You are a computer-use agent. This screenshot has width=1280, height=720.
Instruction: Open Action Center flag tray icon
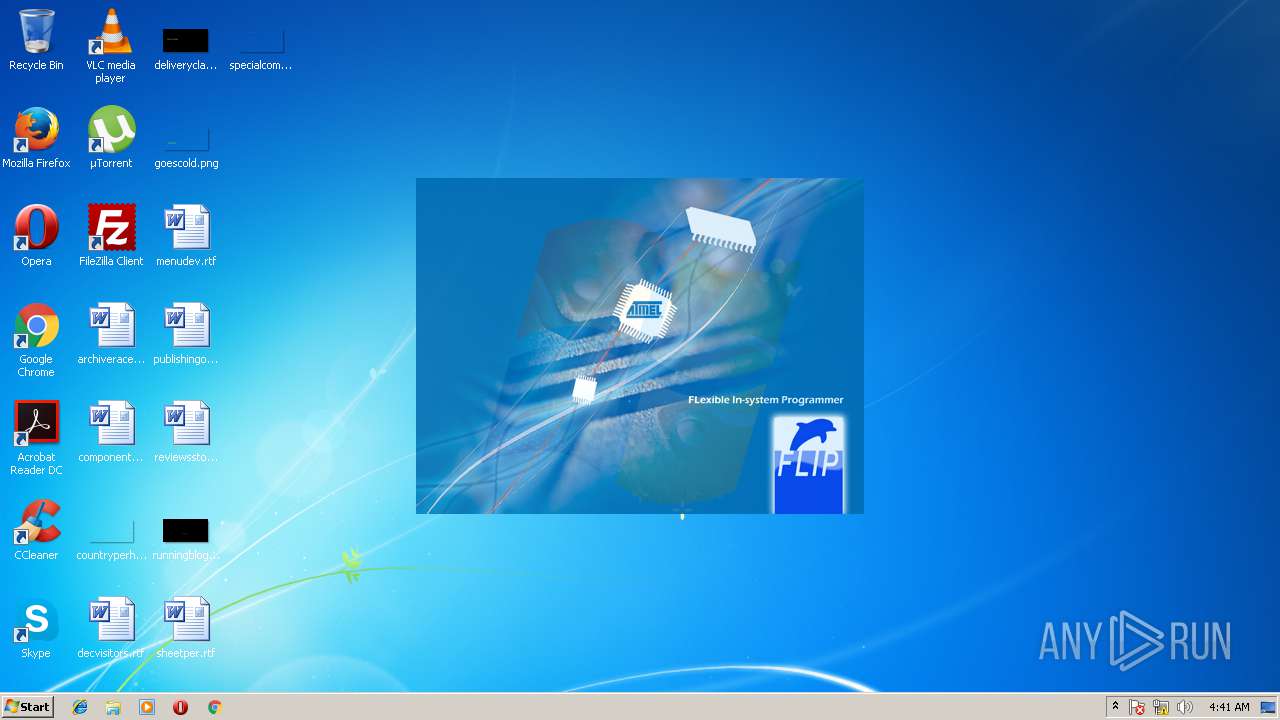pos(1137,707)
